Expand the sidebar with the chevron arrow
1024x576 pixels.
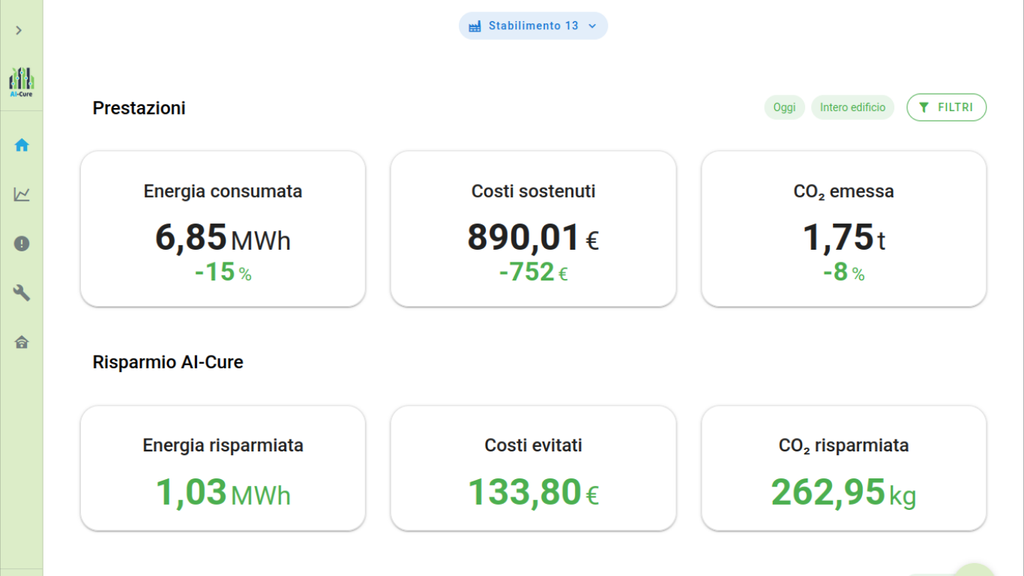[19, 31]
